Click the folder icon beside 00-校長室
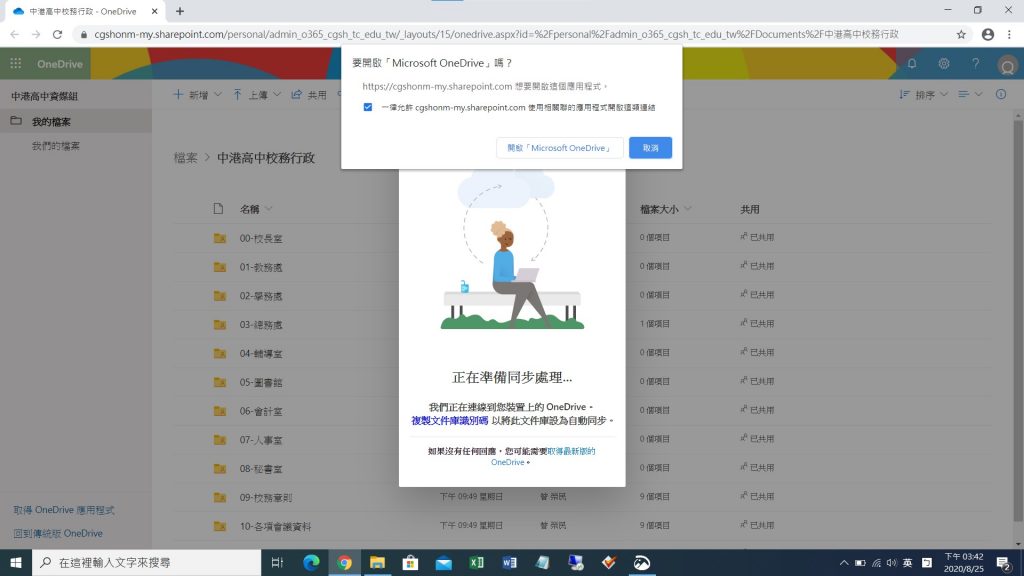The width and height of the screenshot is (1024, 576). tap(219, 238)
